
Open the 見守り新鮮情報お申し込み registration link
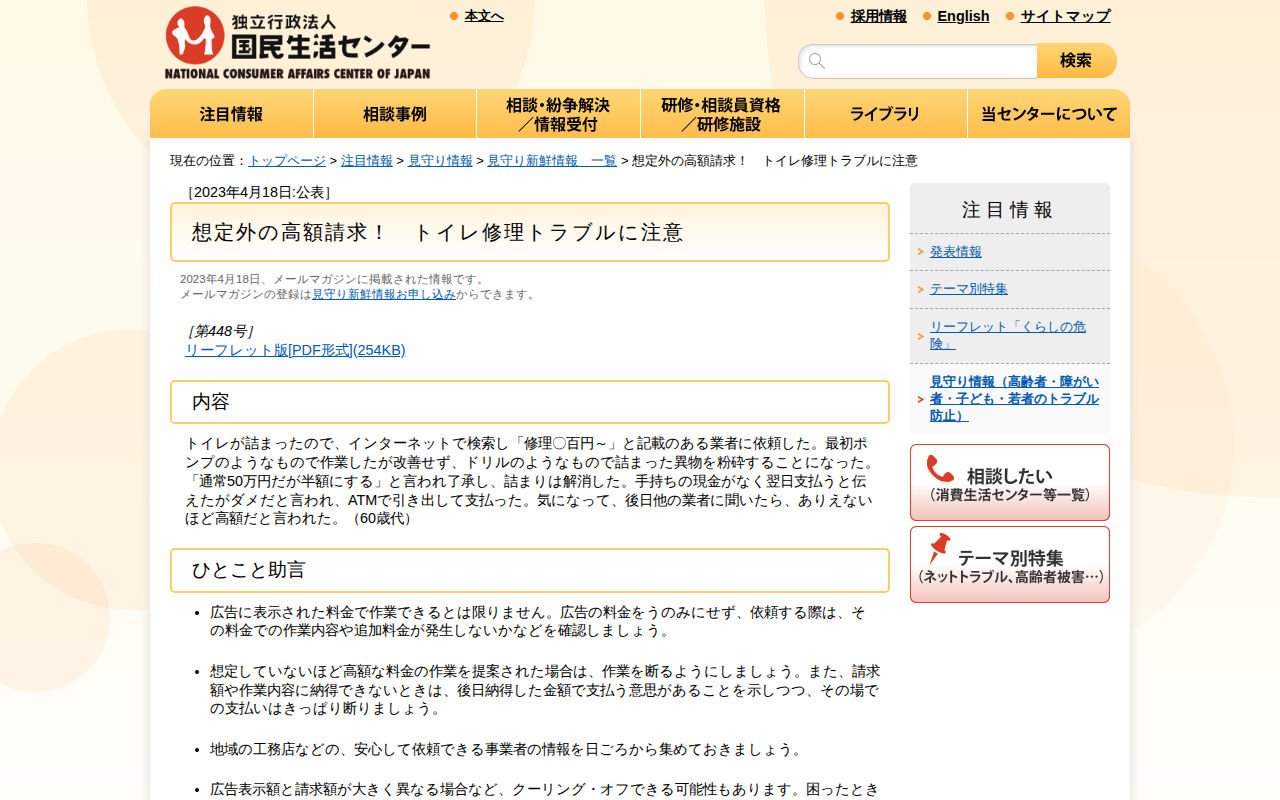click(384, 294)
